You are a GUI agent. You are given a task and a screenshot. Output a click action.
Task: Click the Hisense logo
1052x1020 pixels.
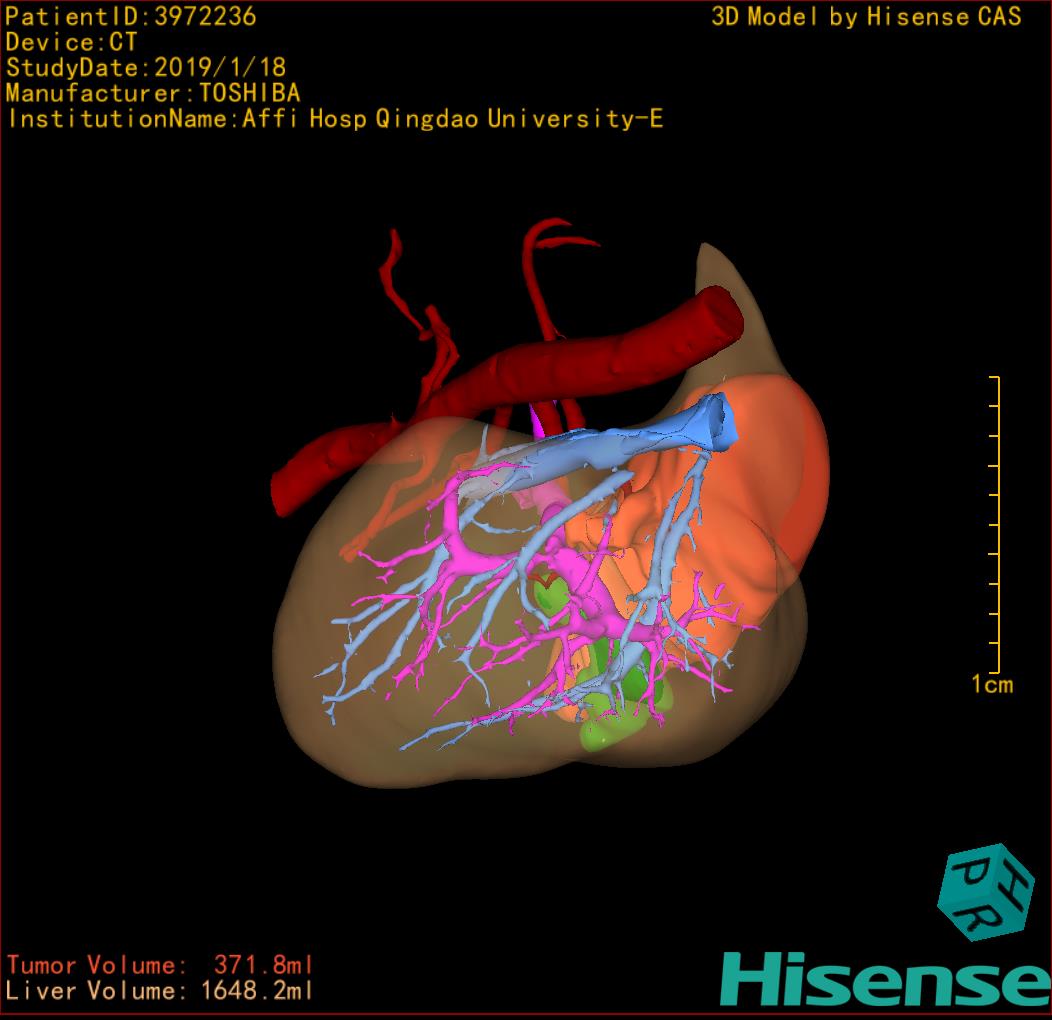886,980
